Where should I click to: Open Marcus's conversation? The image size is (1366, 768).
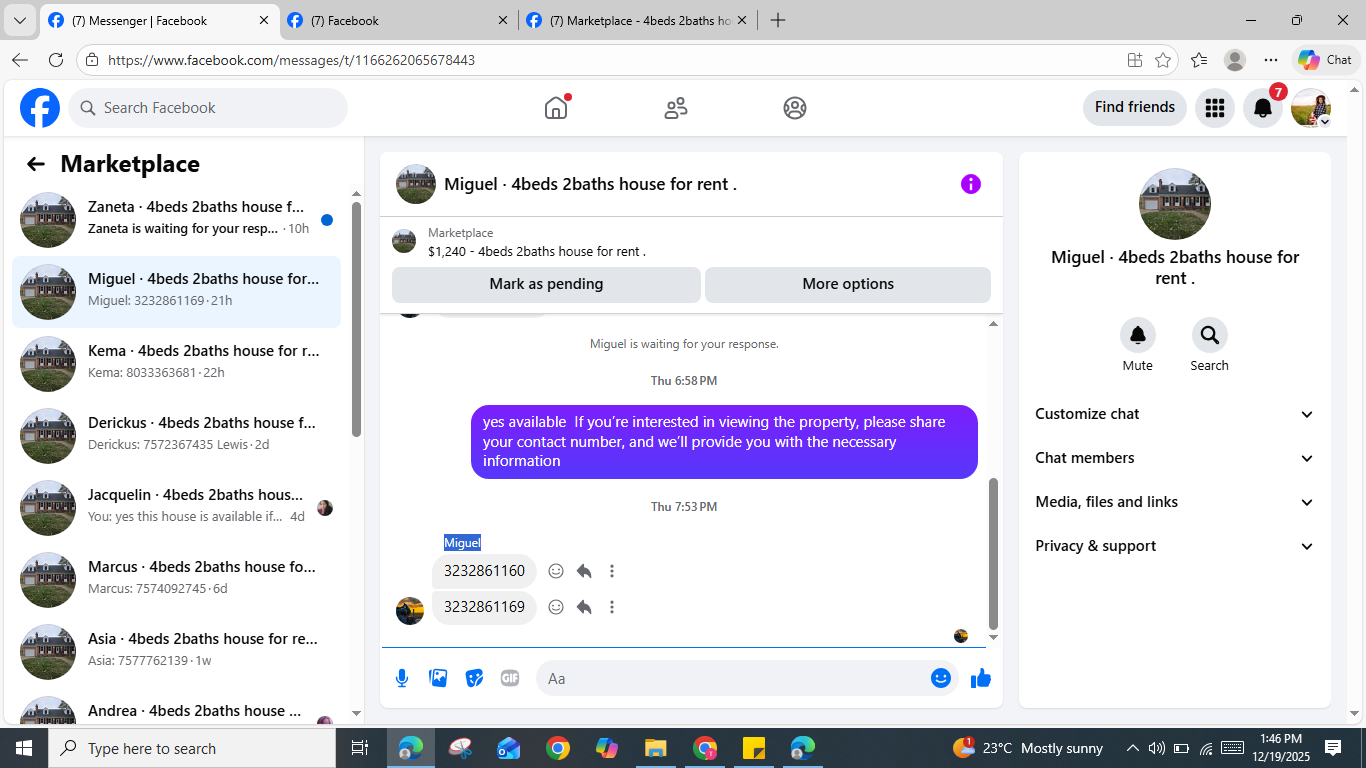[x=176, y=580]
